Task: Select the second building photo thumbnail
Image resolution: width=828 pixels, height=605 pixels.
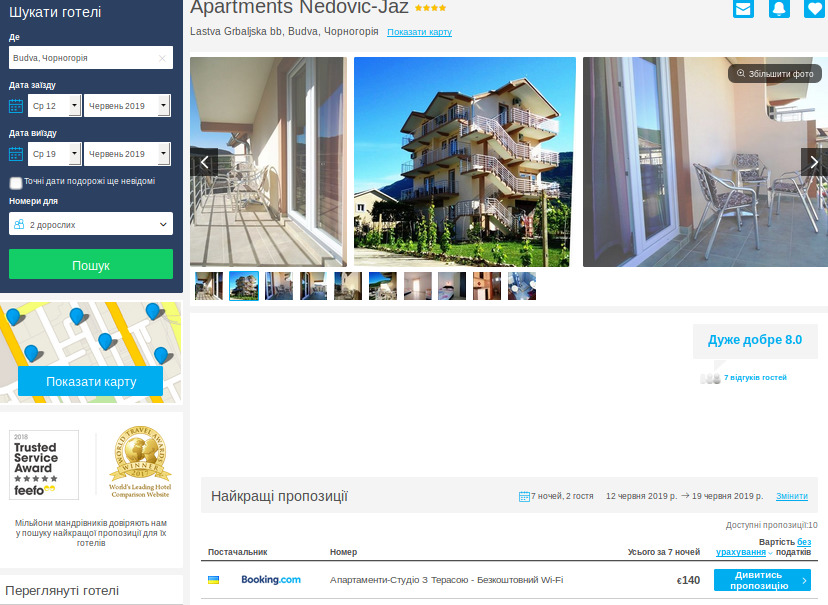Action: 244,286
